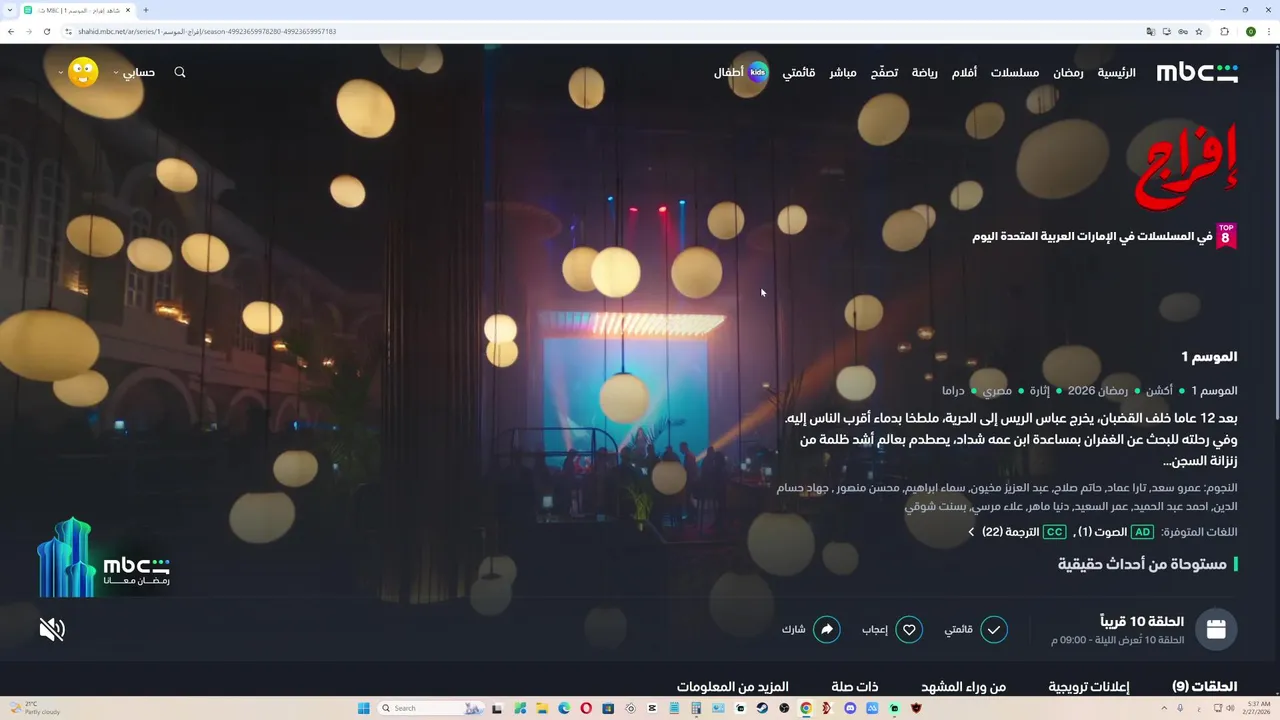
Task: Click the إثارة genre link
Action: pos(1040,391)
